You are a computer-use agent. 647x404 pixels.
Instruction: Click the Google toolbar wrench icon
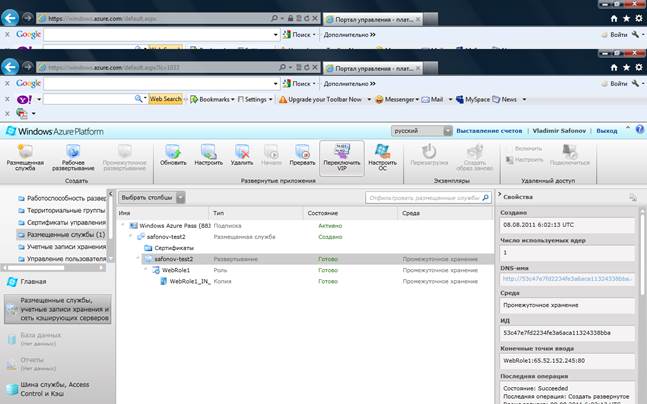click(635, 84)
